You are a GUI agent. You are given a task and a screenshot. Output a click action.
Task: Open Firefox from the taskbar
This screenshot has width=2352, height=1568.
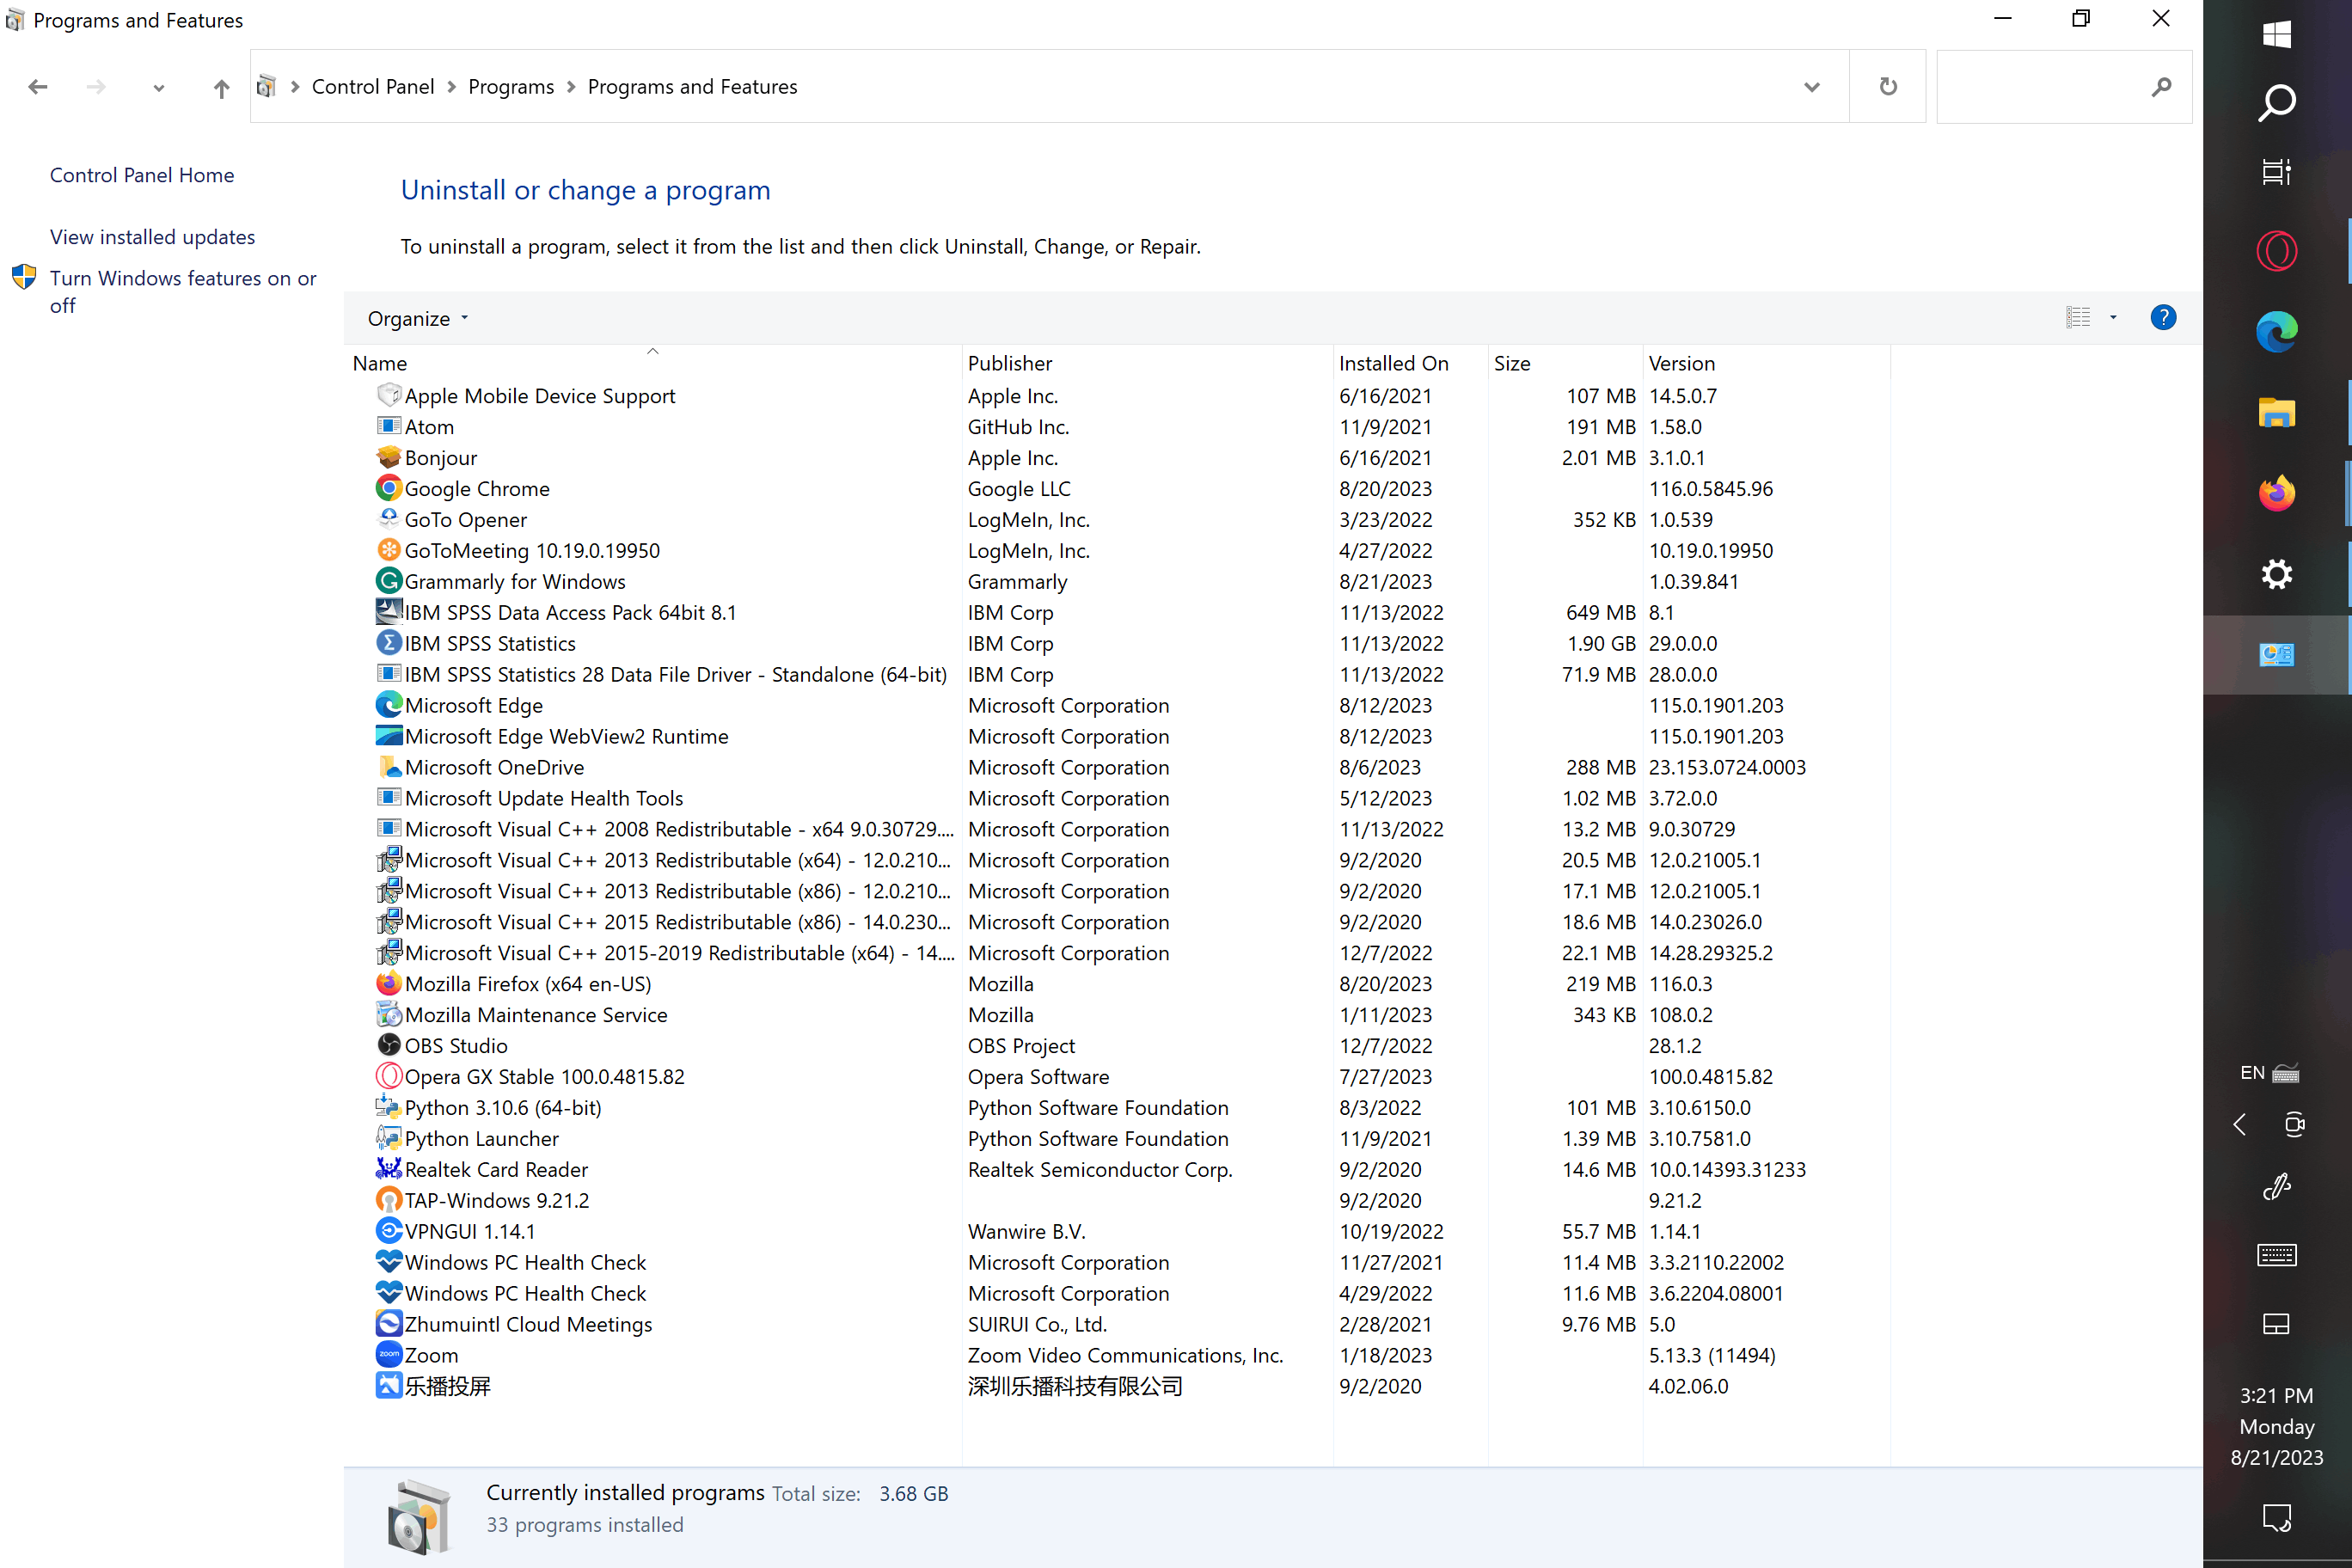pyautogui.click(x=2276, y=493)
